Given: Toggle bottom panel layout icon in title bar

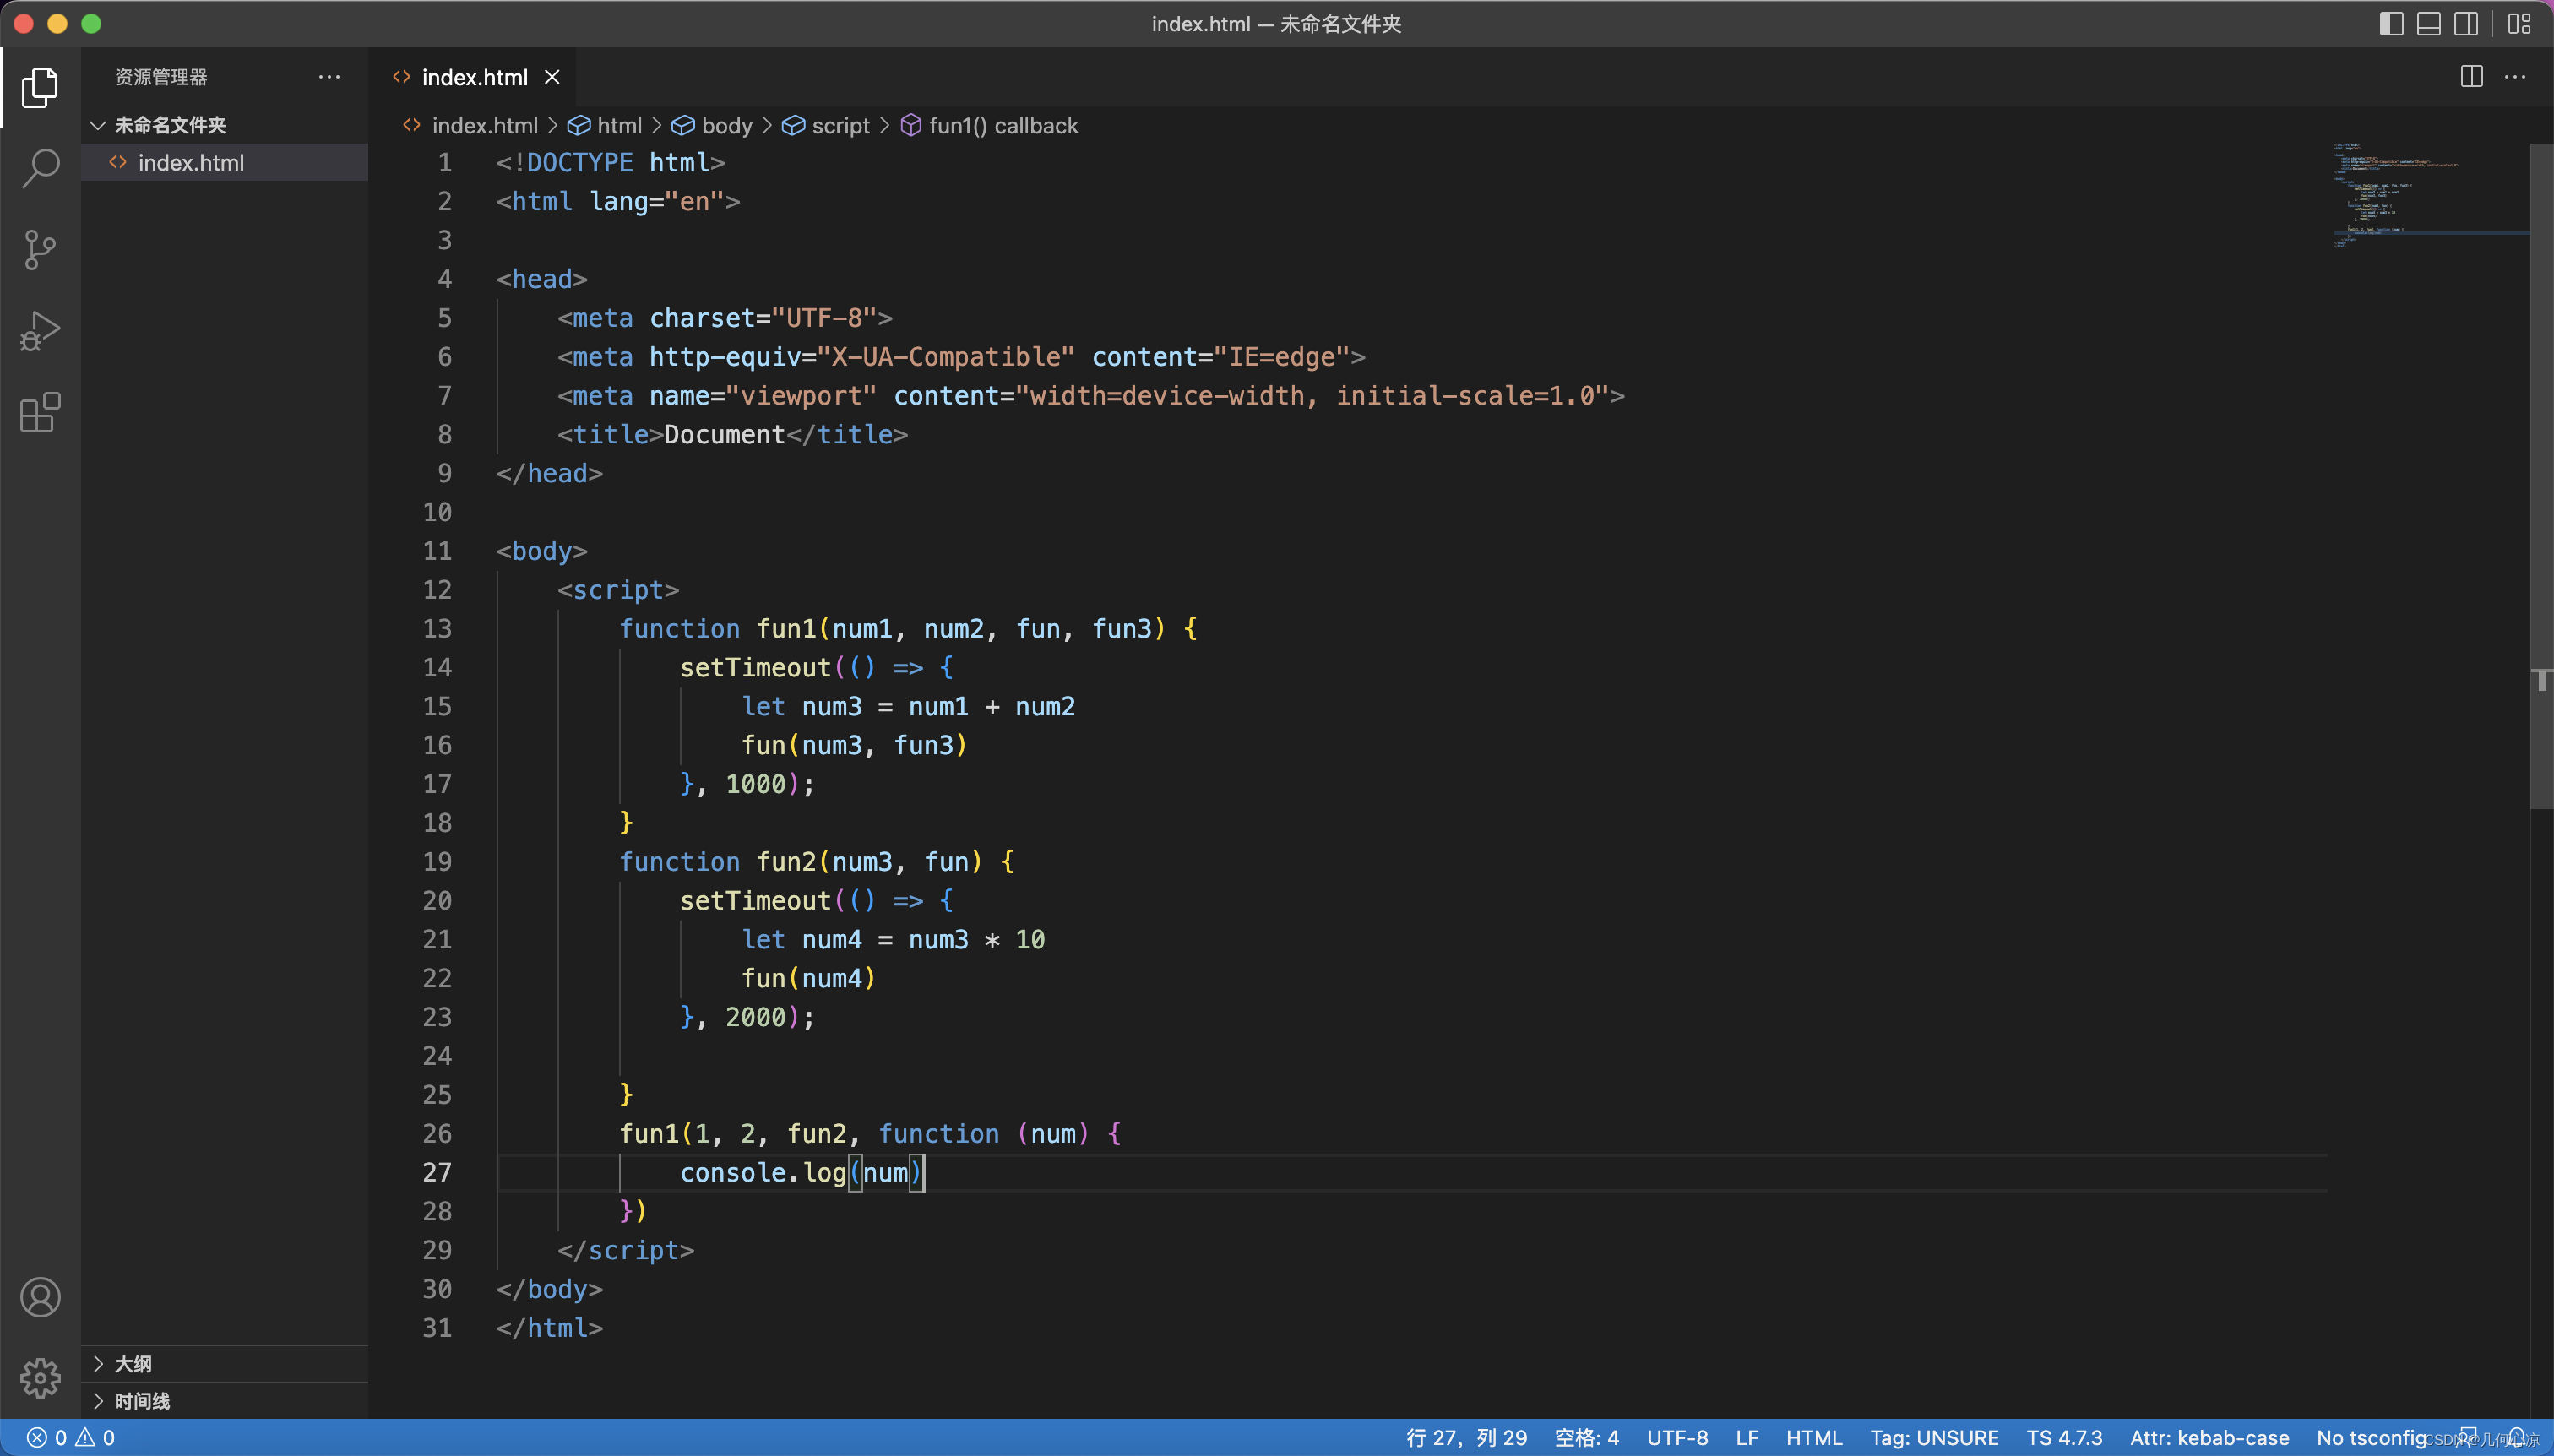Looking at the screenshot, I should (2429, 24).
